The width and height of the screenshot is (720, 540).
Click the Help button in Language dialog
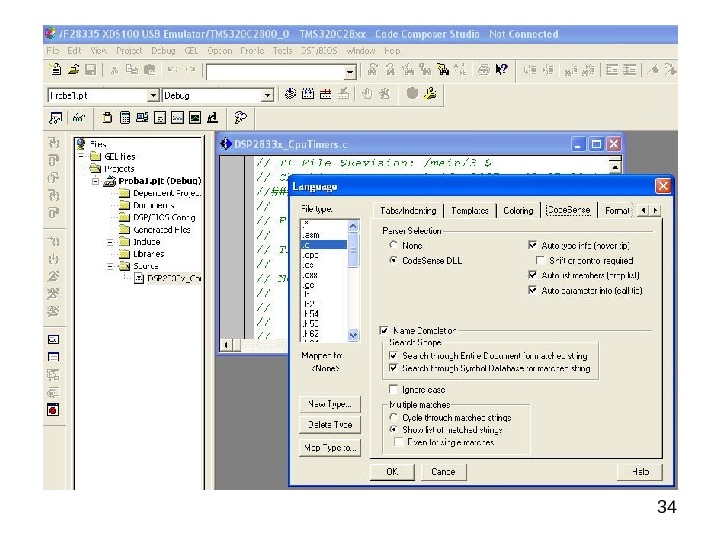pyautogui.click(x=640, y=472)
